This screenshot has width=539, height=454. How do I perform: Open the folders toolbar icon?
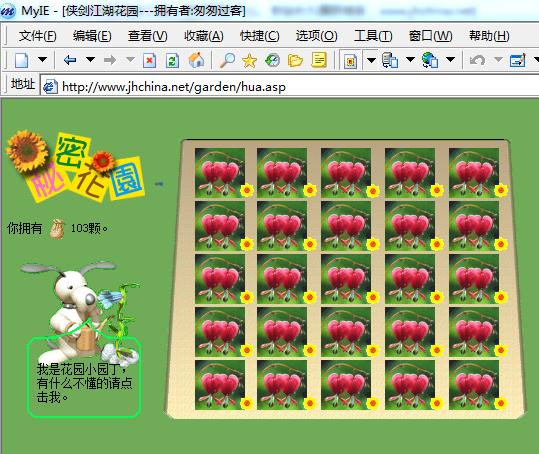click(295, 60)
